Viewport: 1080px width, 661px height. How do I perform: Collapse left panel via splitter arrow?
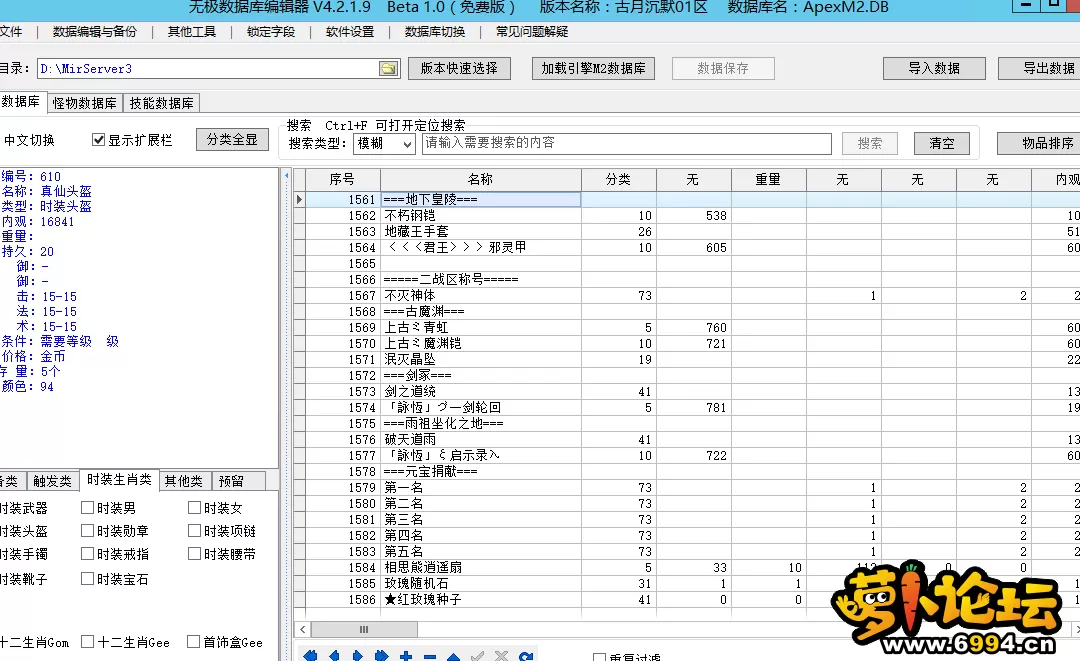tap(287, 176)
